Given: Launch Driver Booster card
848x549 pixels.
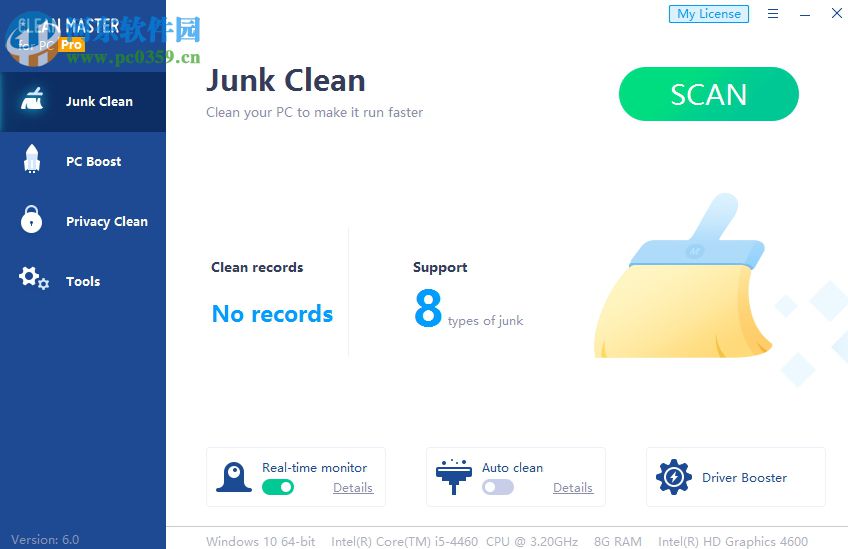Looking at the screenshot, I should 736,477.
